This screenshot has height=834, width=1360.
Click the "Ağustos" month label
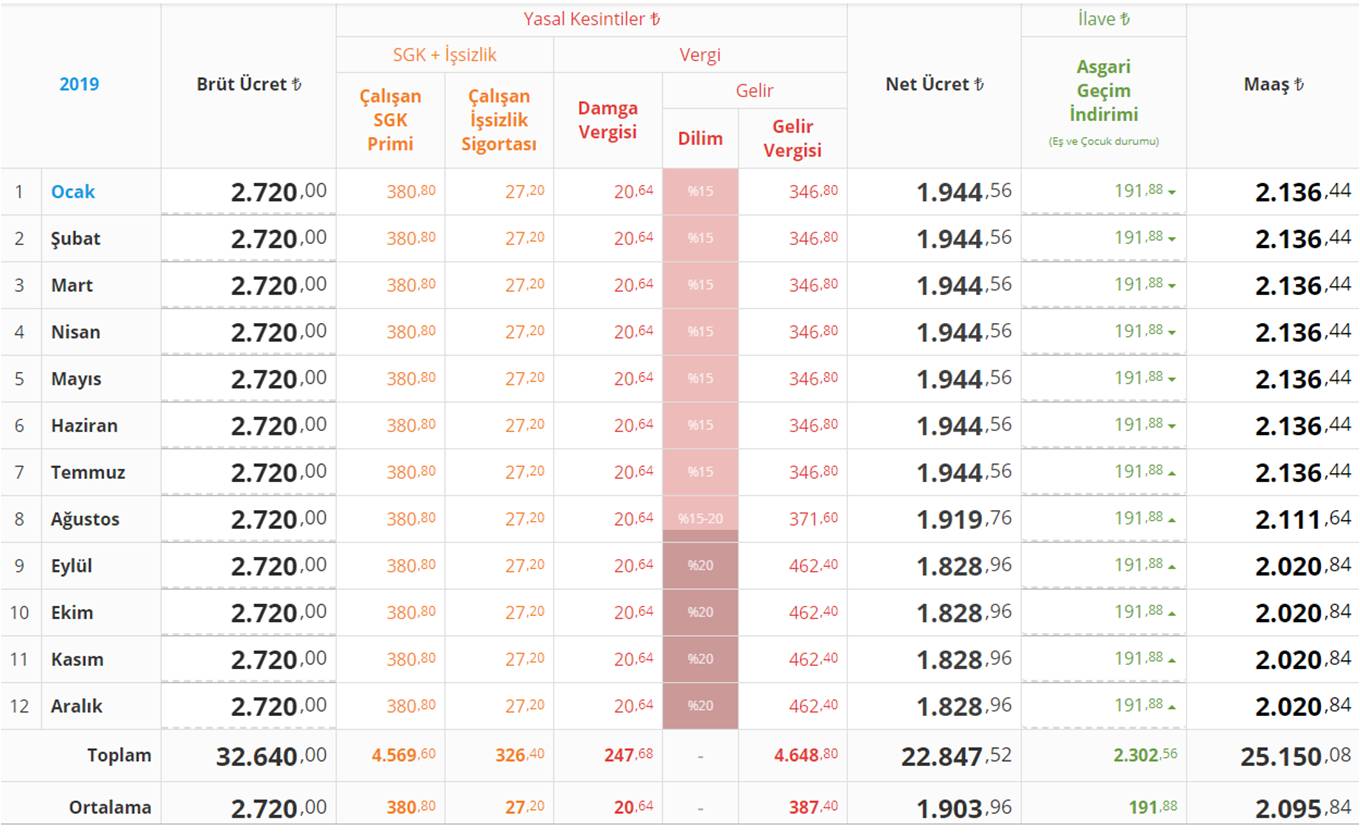85,519
